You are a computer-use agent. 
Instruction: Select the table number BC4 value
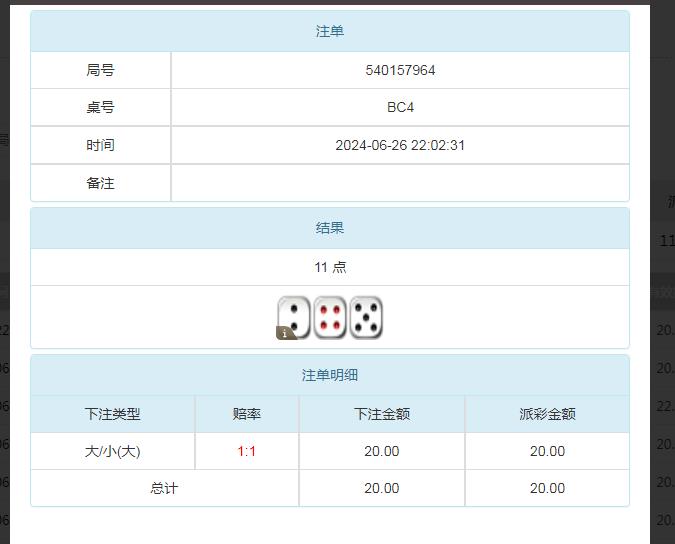[x=400, y=108]
